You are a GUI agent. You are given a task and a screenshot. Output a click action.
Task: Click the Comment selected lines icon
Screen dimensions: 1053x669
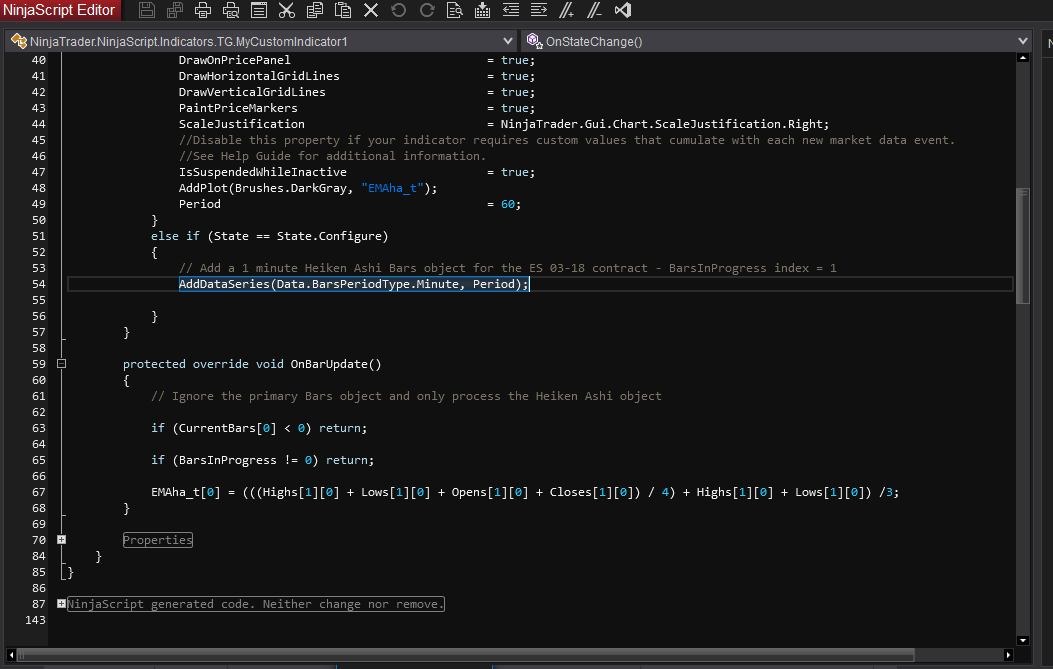pyautogui.click(x=567, y=11)
